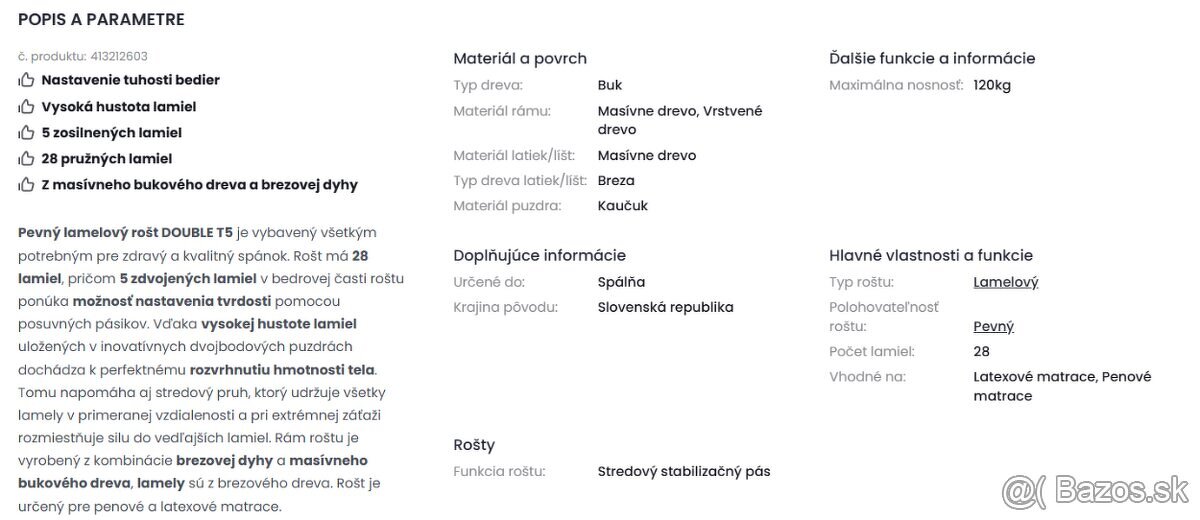Click the Rošty section heading
This screenshot has width=1200, height=520.
pos(474,445)
